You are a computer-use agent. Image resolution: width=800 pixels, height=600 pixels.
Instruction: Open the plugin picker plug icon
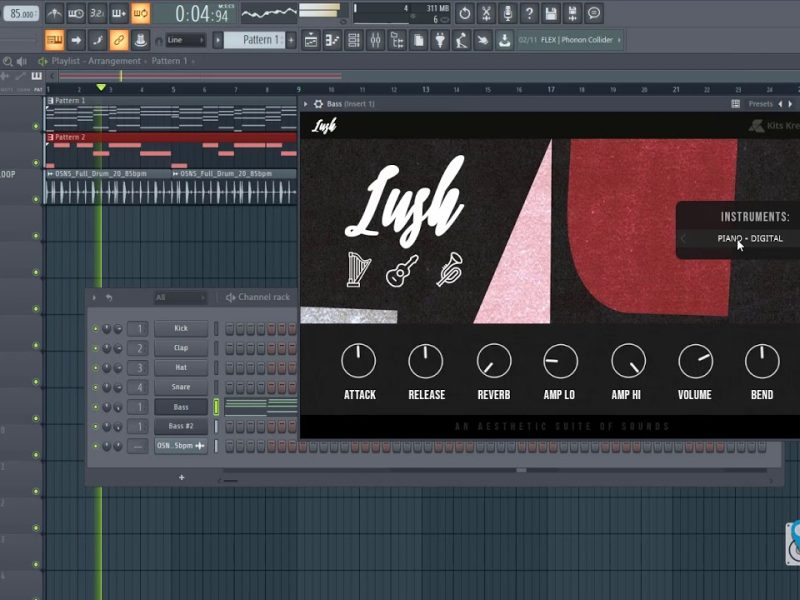click(440, 40)
